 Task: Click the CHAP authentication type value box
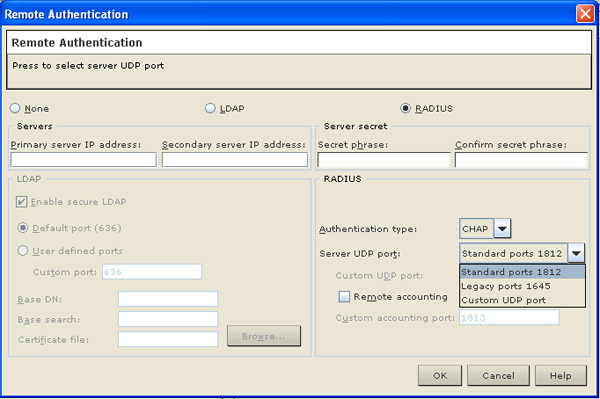coord(477,229)
